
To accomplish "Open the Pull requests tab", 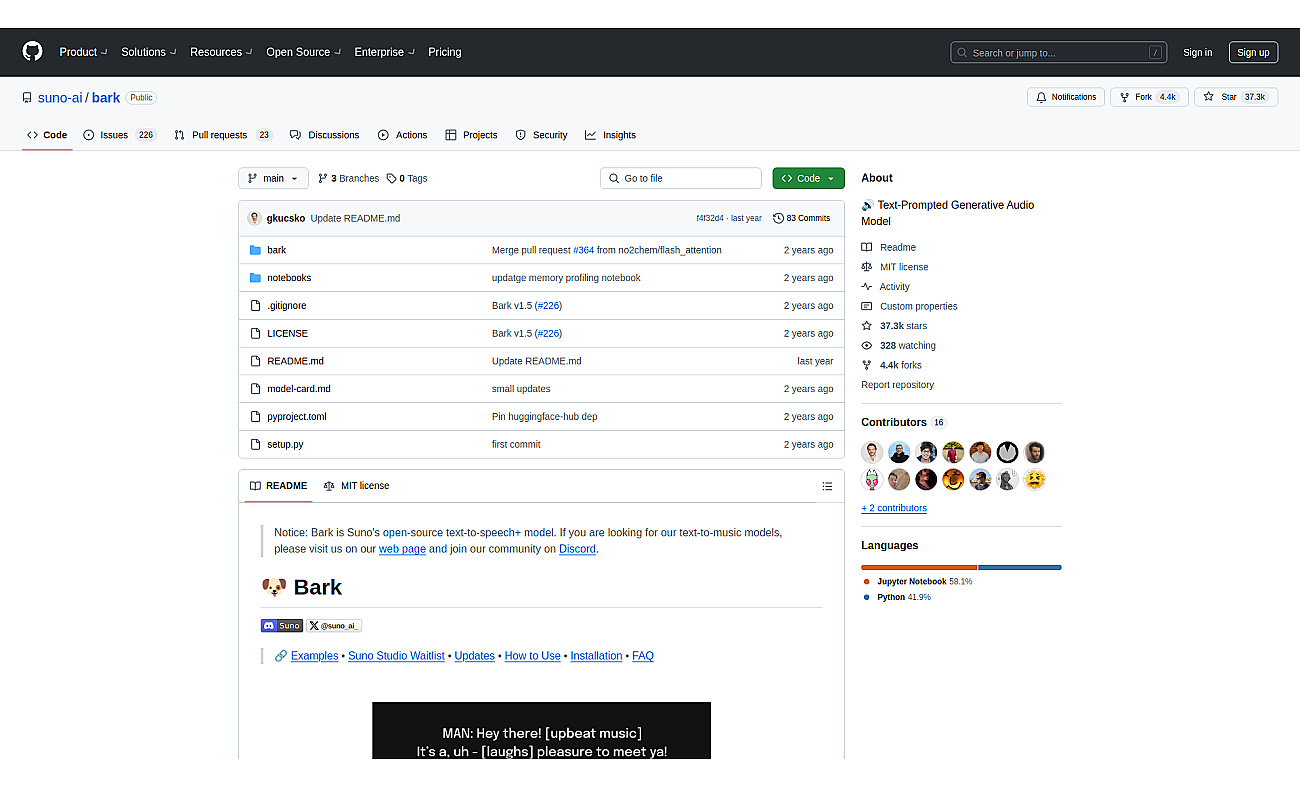I will tap(222, 135).
